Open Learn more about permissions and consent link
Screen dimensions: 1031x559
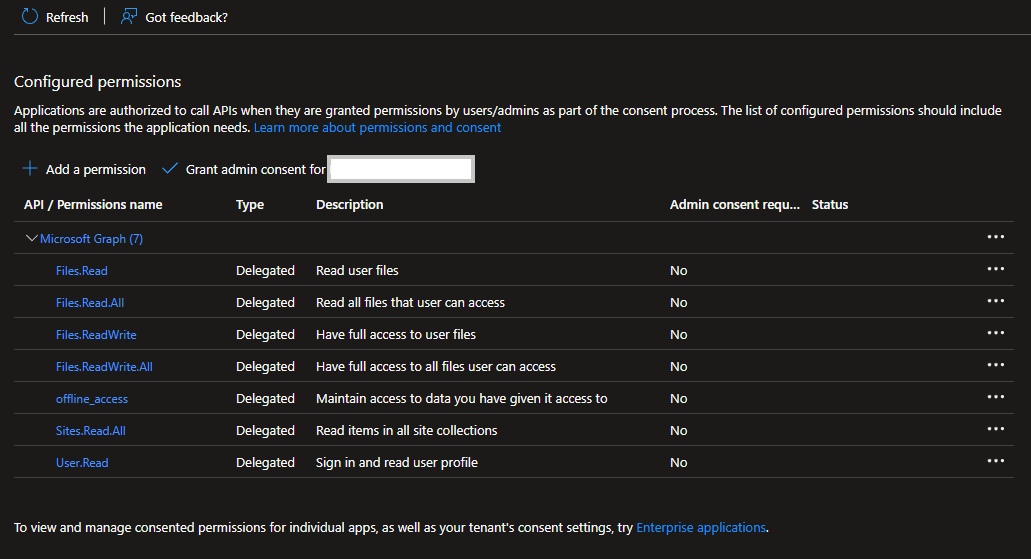pos(377,128)
